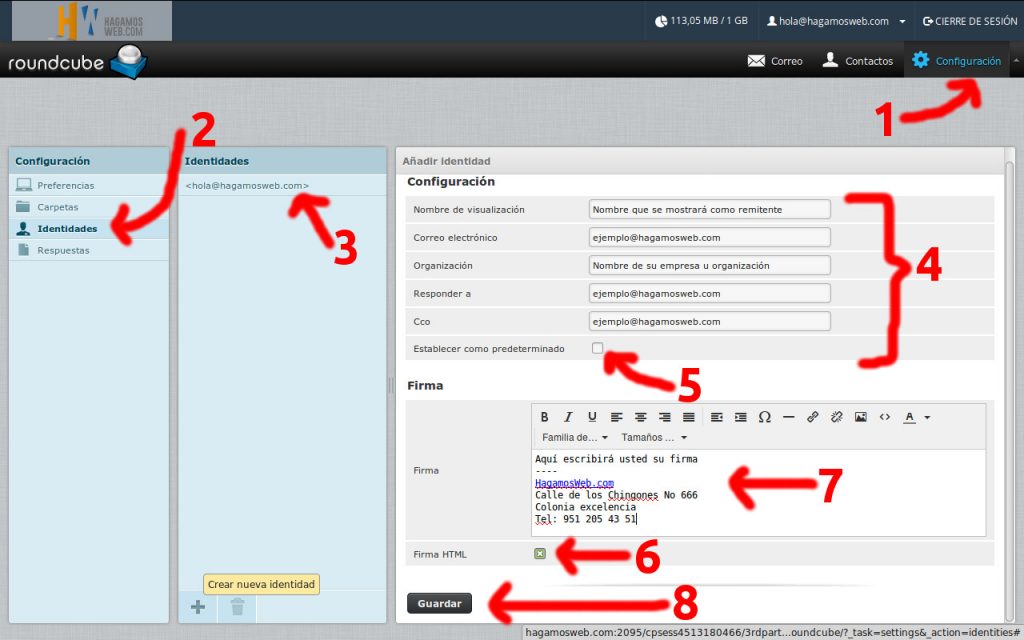Viewport: 1024px width, 640px height.
Task: Click into the Organización input field
Action: click(x=709, y=265)
